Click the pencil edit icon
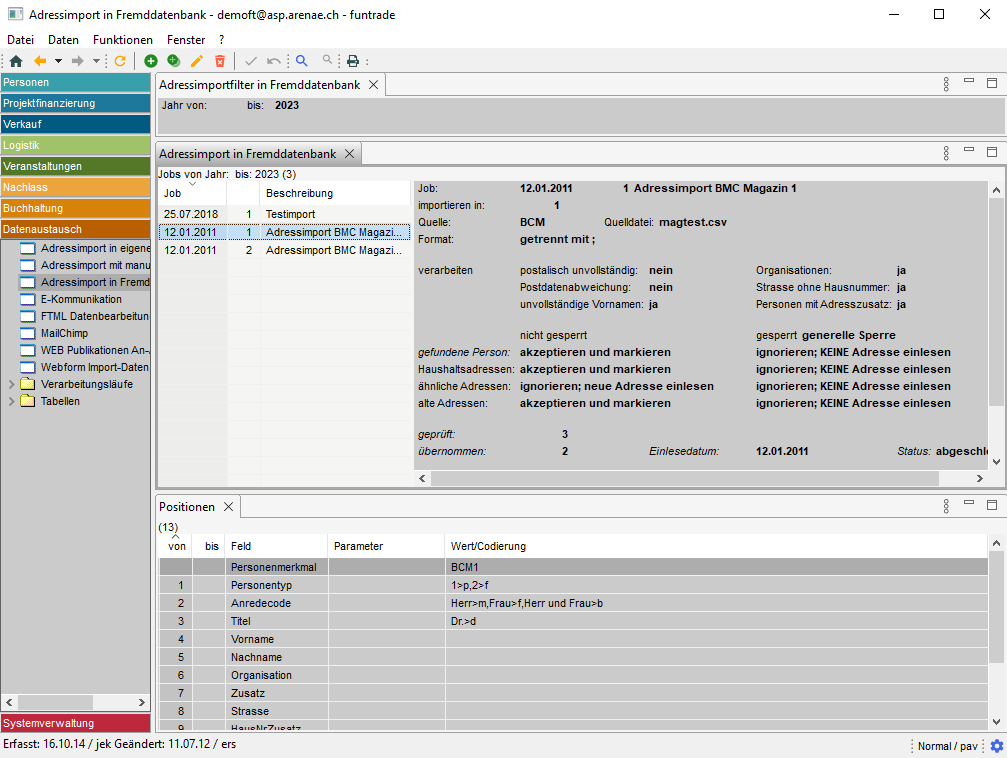 (x=197, y=61)
